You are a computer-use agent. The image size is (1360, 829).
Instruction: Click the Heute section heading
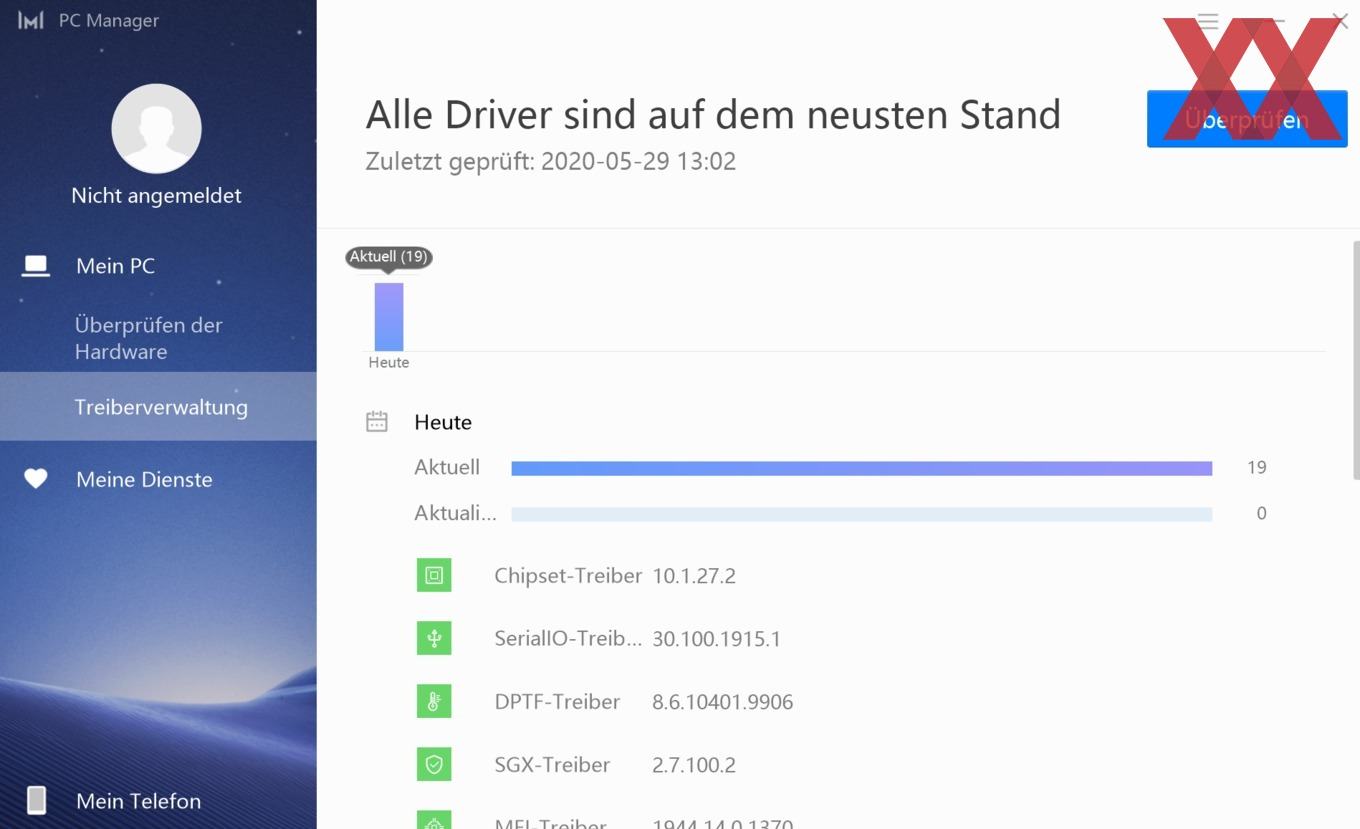(x=443, y=422)
